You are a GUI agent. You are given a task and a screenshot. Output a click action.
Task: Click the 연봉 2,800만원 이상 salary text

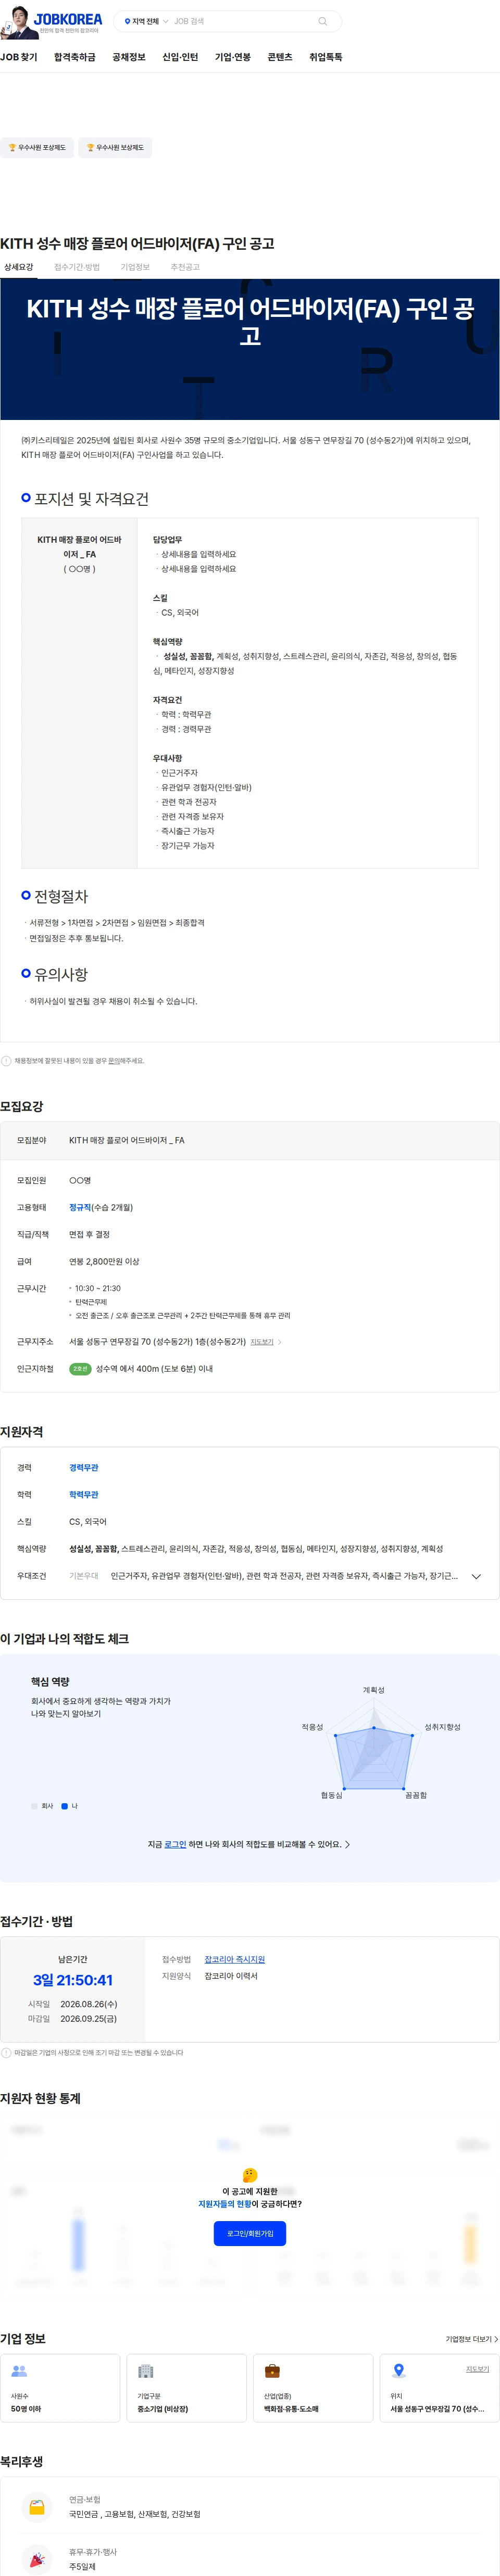tap(104, 1262)
